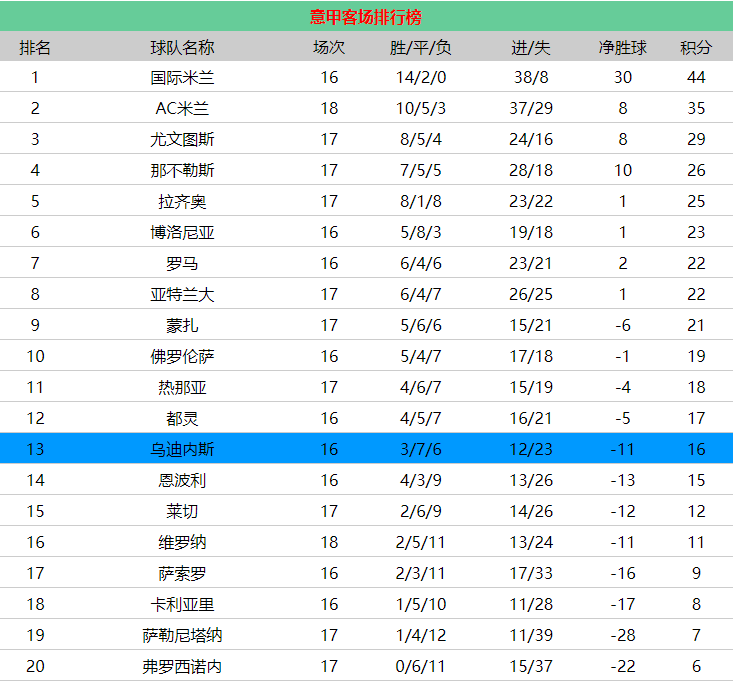The image size is (733, 683).
Task: Open the 拉齐奥 team entry
Action: [x=182, y=202]
